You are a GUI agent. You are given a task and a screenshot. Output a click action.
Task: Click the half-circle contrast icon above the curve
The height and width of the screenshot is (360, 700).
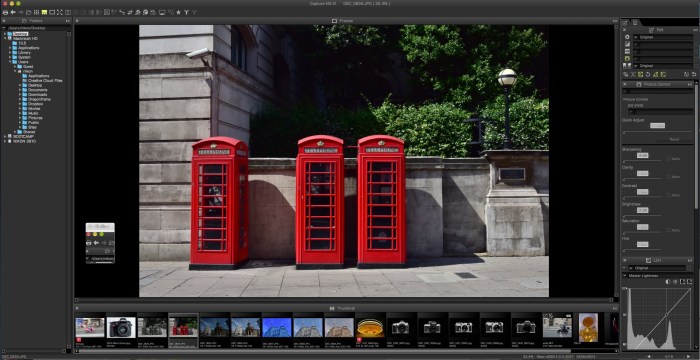pyautogui.click(x=668, y=282)
